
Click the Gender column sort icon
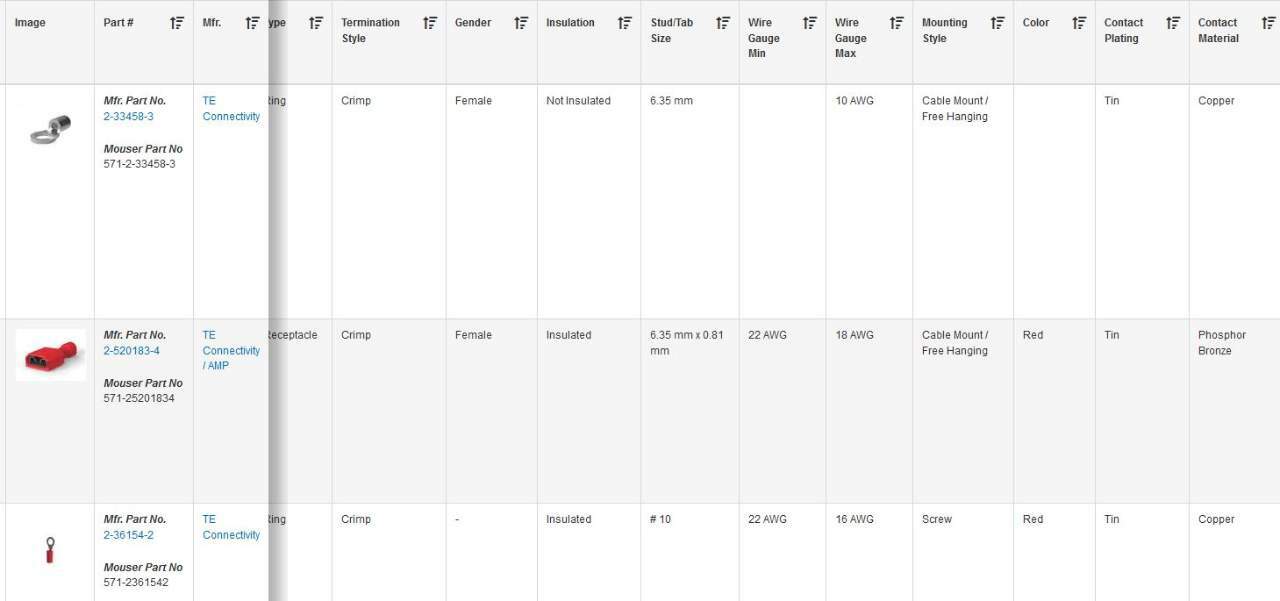coord(521,23)
